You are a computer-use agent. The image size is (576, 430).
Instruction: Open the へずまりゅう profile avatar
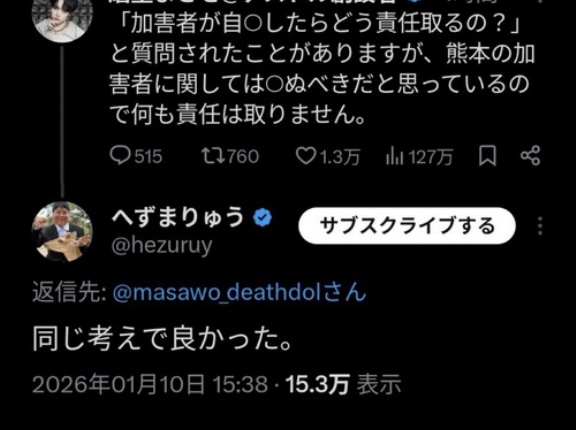click(62, 231)
